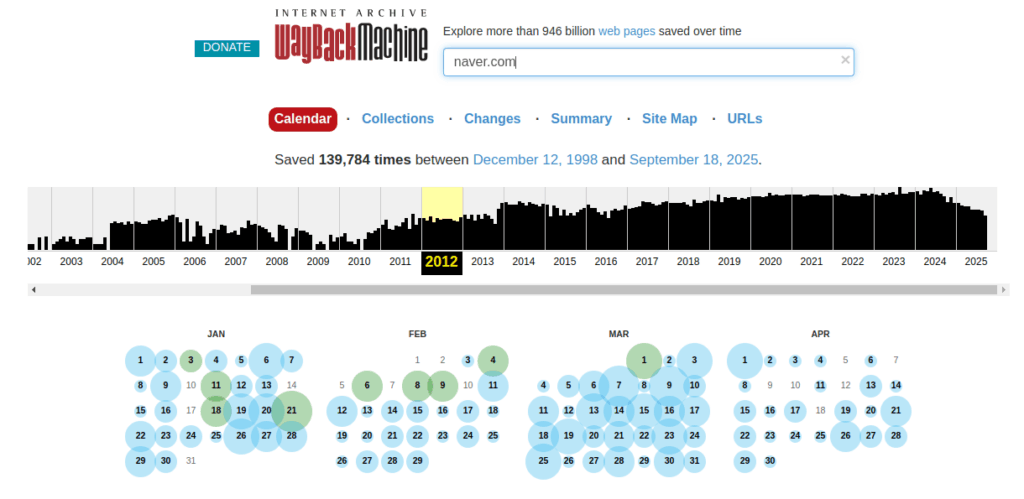Click the right scrollbar arrow under timeline

(1003, 290)
